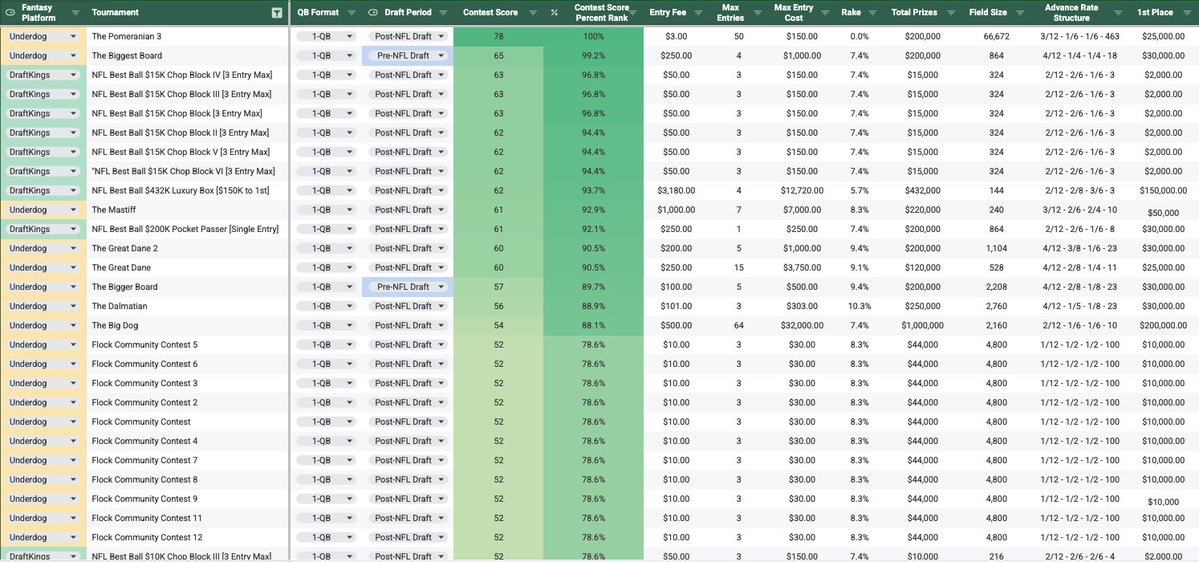Open 1-QB dropdown in The Dalmatian row
This screenshot has height=562, width=1199.
(x=326, y=306)
